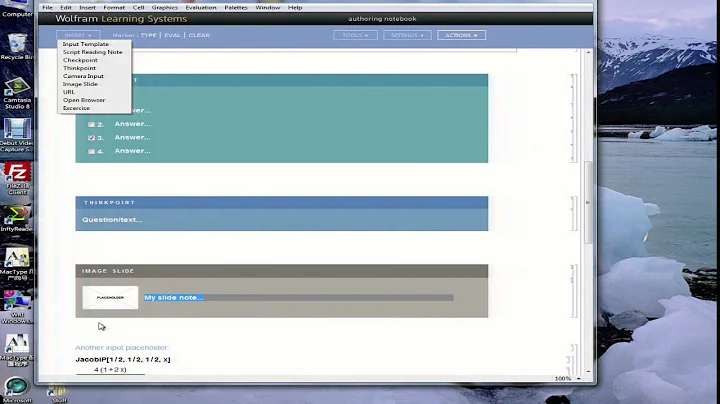Open the Cell menu
This screenshot has height=404, width=720.
pos(138,7)
